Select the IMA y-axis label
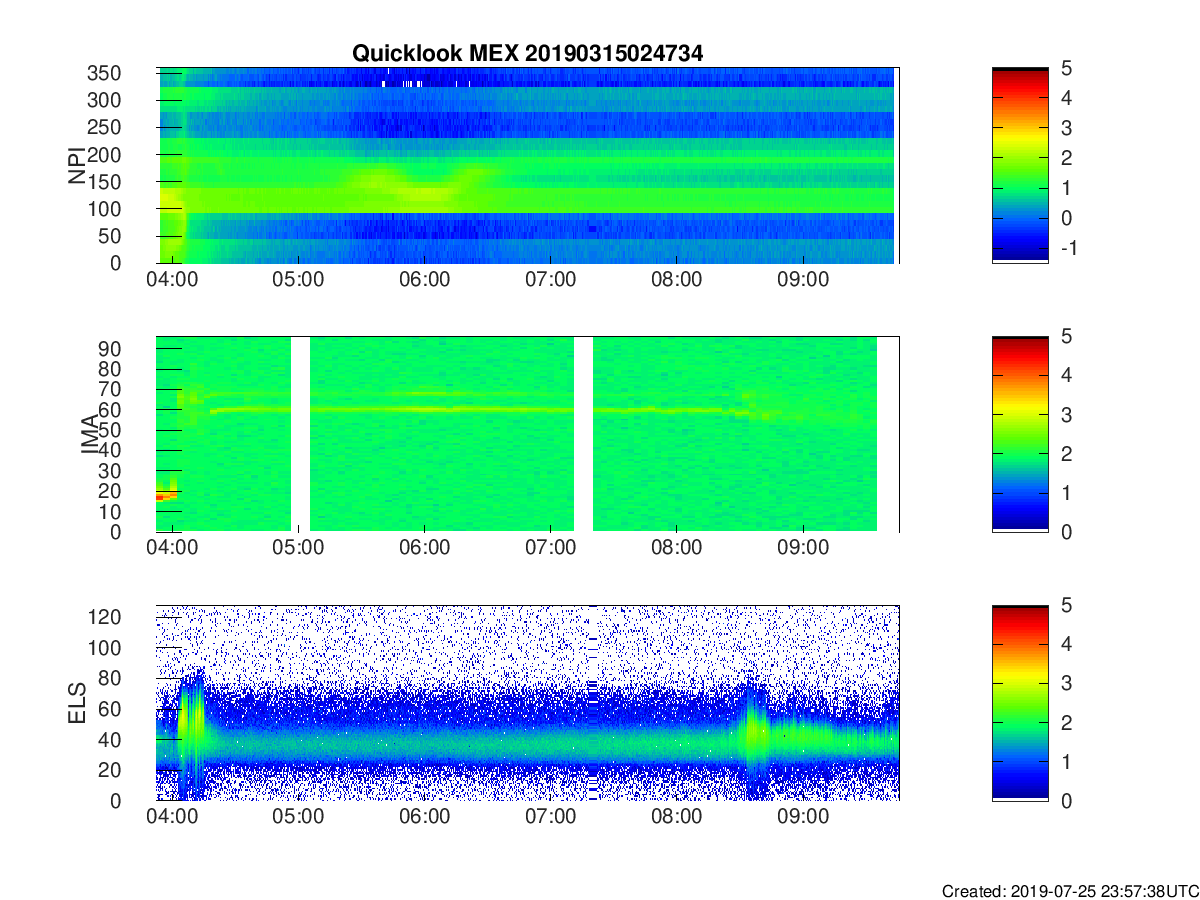 pyautogui.click(x=89, y=433)
